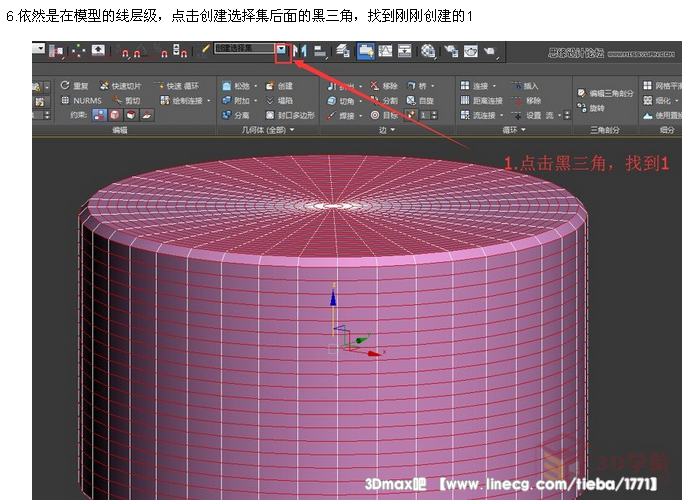Click the 移除 Remove edge tool

pyautogui.click(x=384, y=86)
